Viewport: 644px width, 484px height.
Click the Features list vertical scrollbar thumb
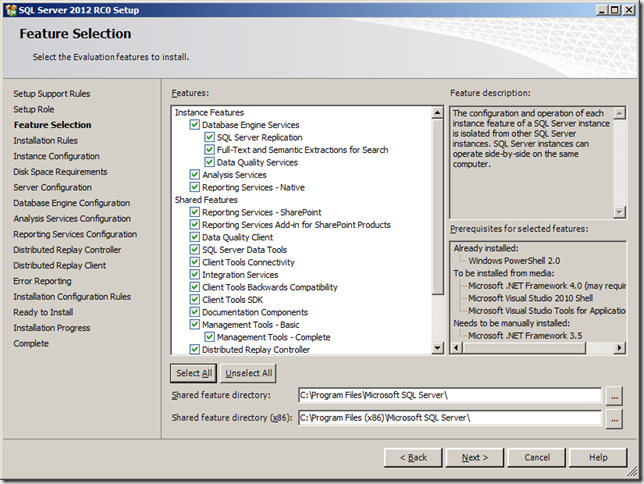point(438,207)
